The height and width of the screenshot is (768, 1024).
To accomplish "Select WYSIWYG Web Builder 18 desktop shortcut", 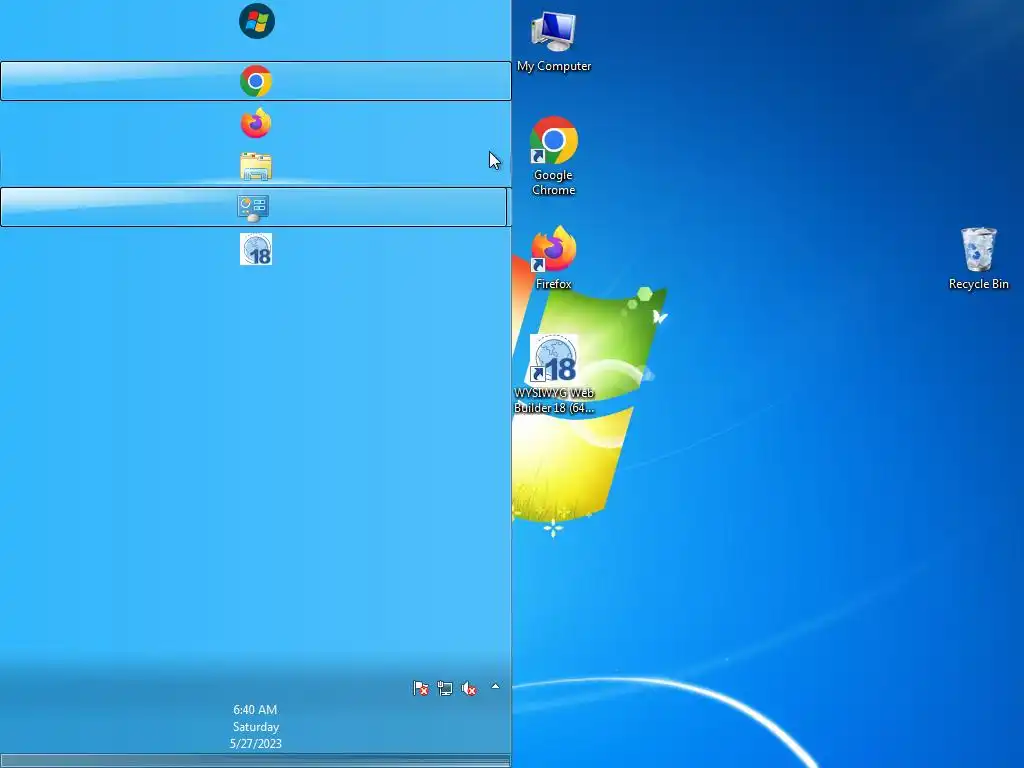I will coord(554,374).
